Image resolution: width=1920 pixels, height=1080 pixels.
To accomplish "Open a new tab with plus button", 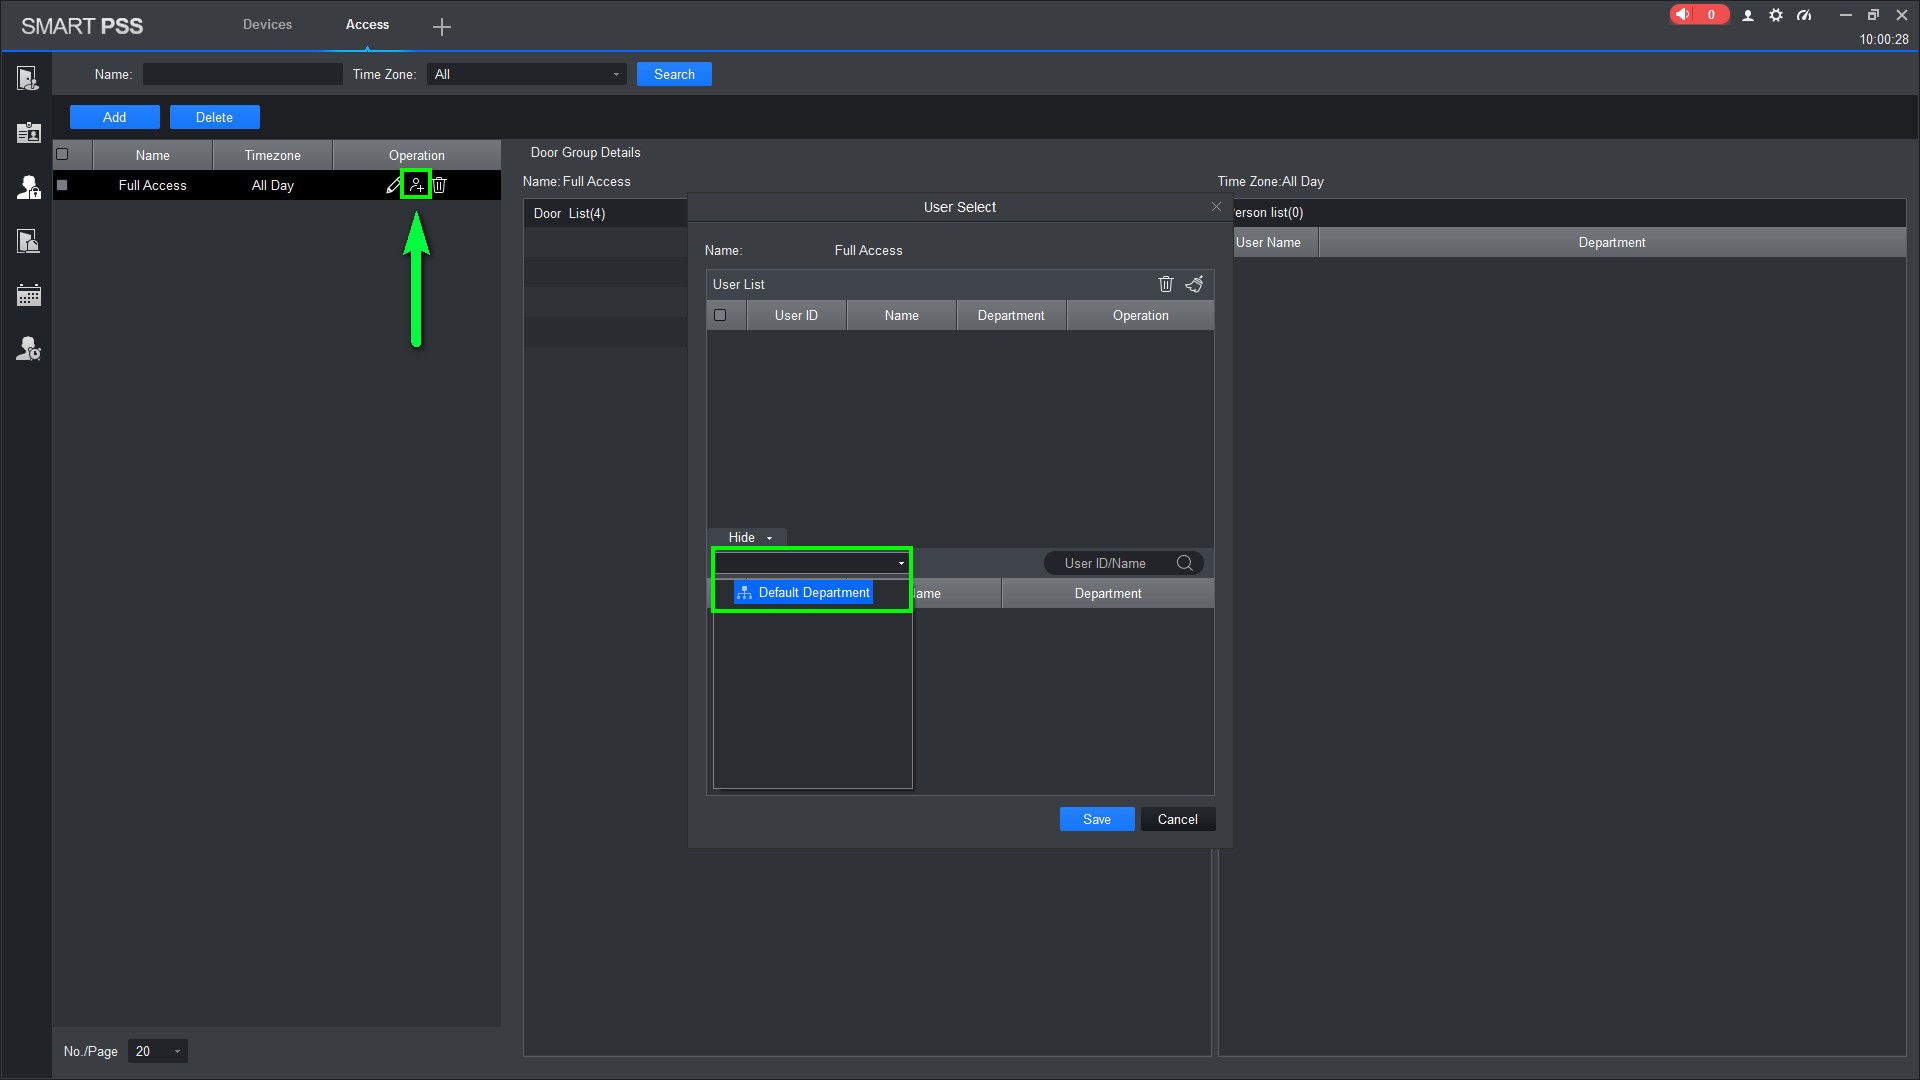I will (441, 27).
